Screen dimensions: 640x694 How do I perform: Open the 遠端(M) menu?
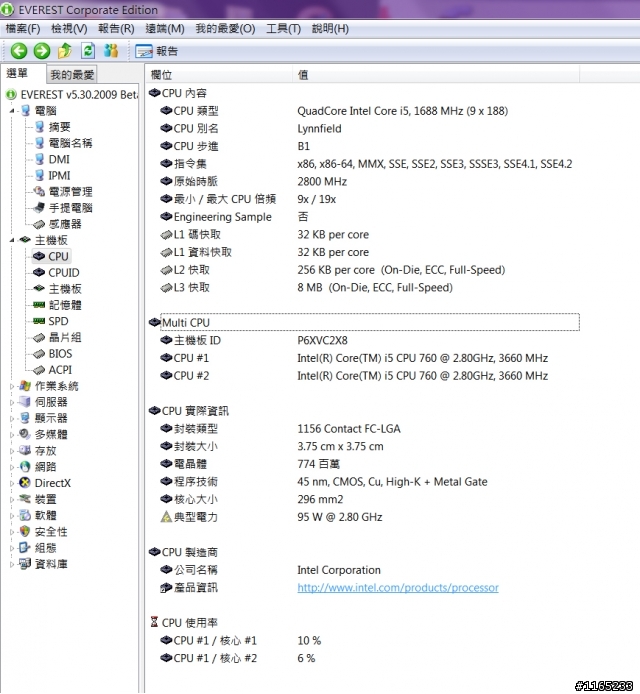(165, 29)
